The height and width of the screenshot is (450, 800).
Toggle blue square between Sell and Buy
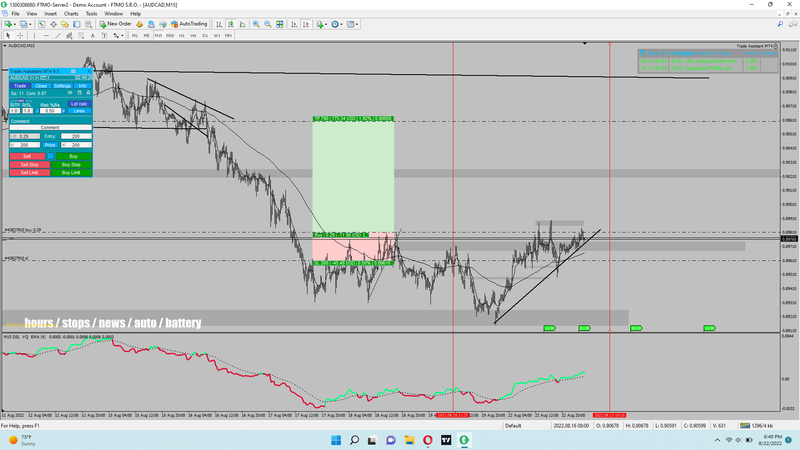51,156
